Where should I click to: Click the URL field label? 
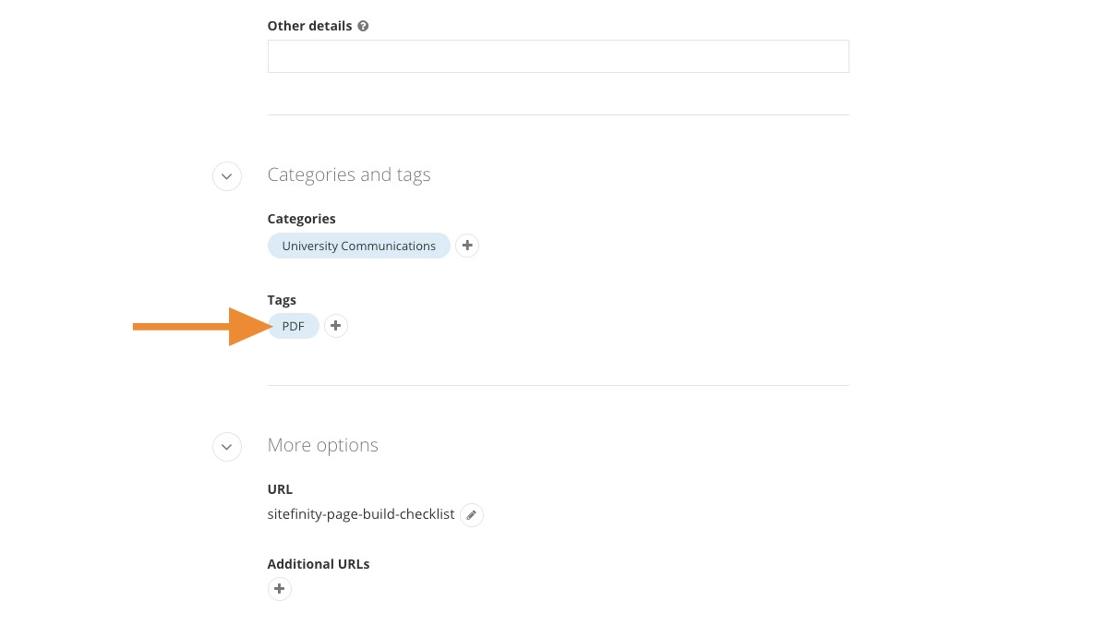click(x=280, y=489)
